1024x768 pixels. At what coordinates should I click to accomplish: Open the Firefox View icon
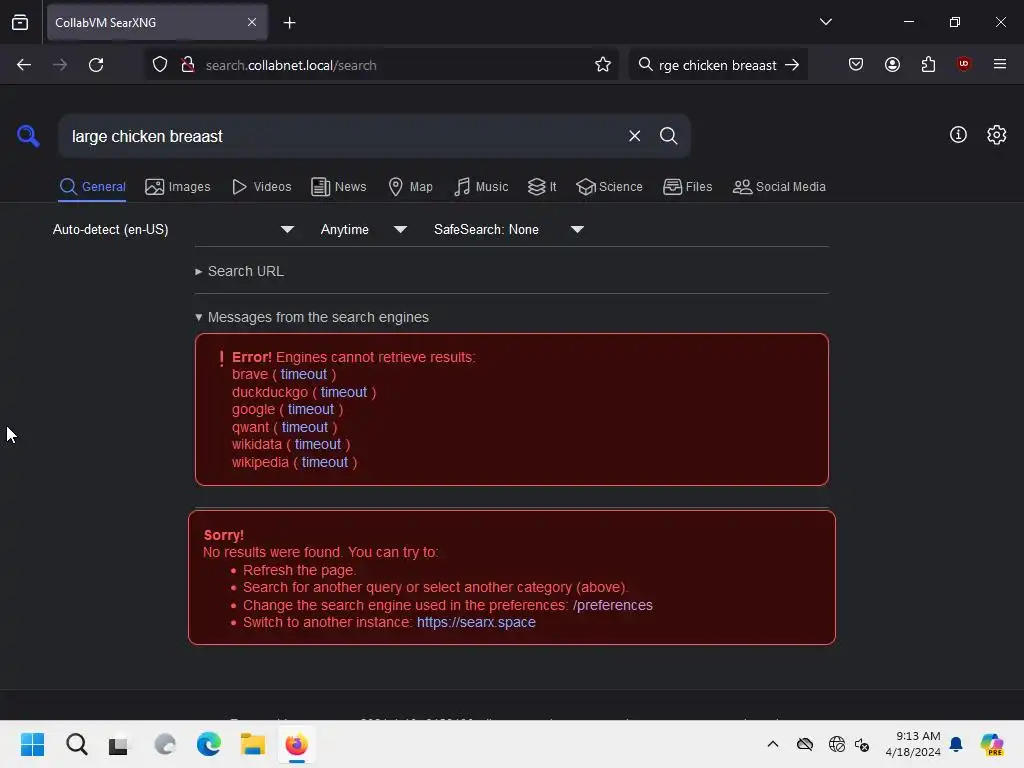click(x=20, y=23)
